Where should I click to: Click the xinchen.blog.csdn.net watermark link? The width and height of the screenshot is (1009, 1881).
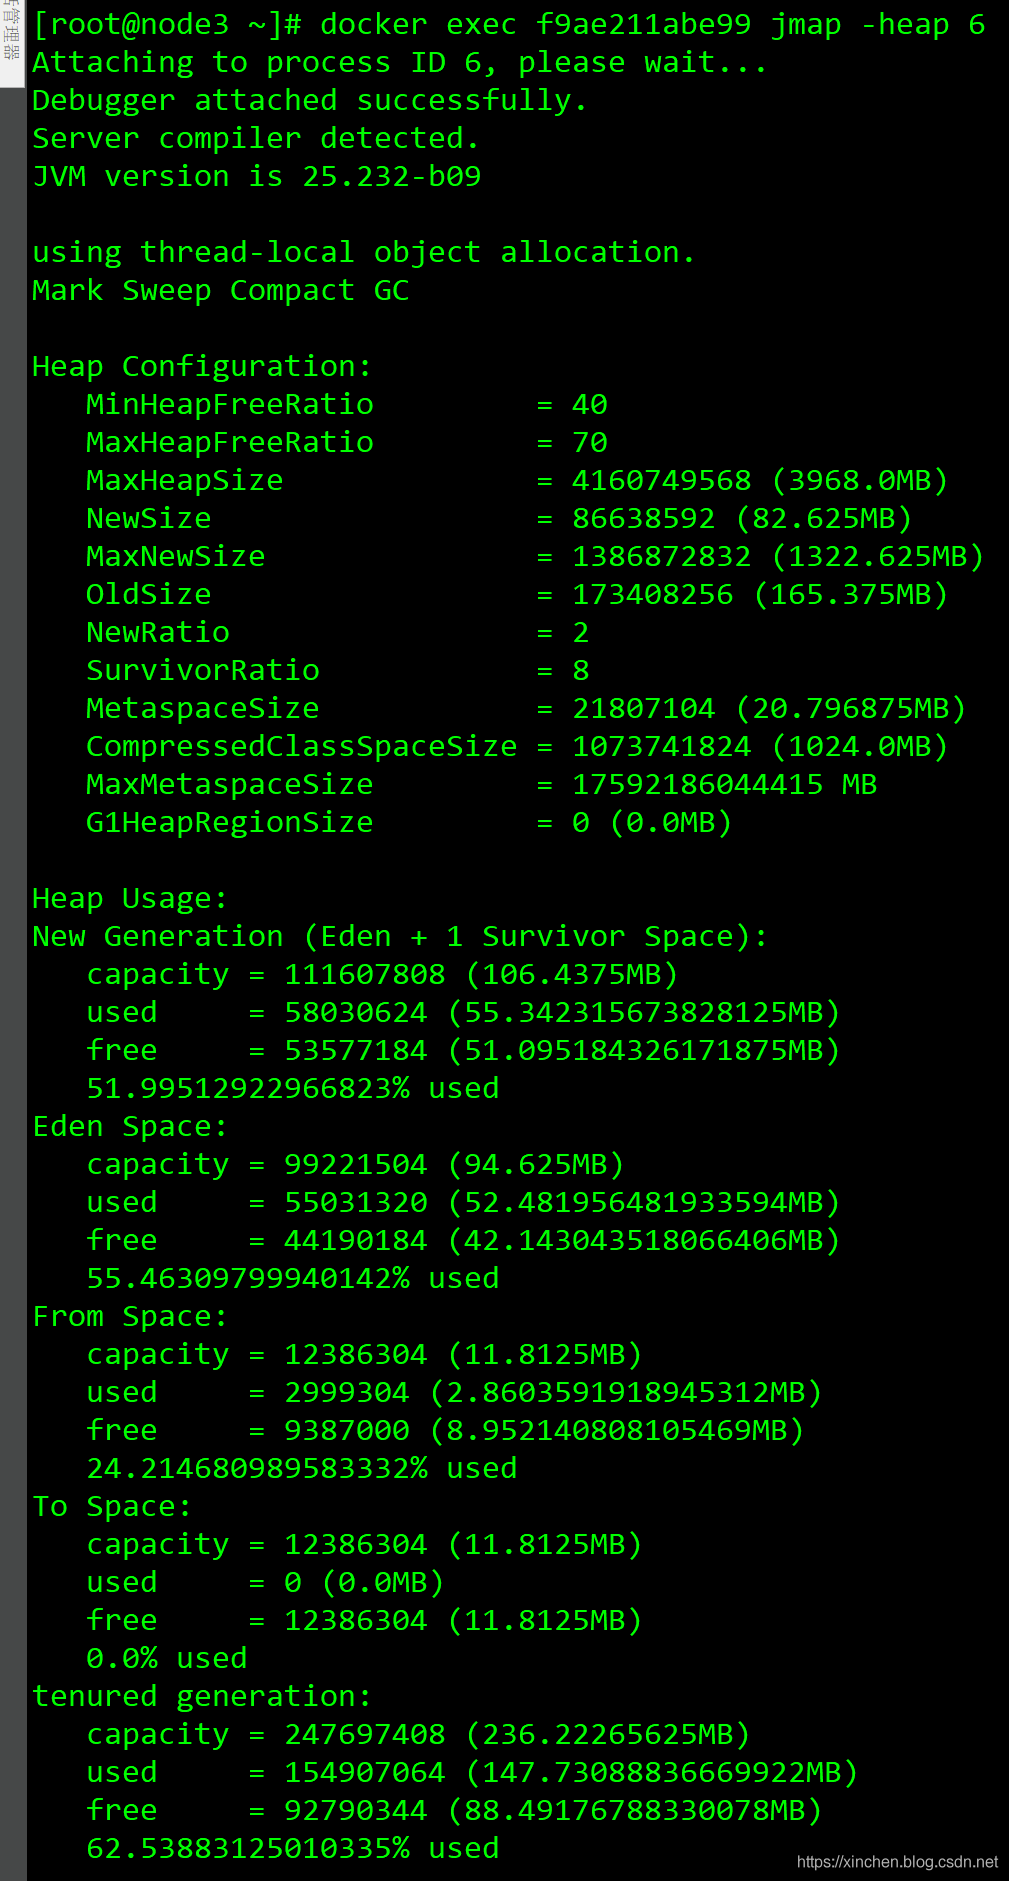tap(897, 1861)
